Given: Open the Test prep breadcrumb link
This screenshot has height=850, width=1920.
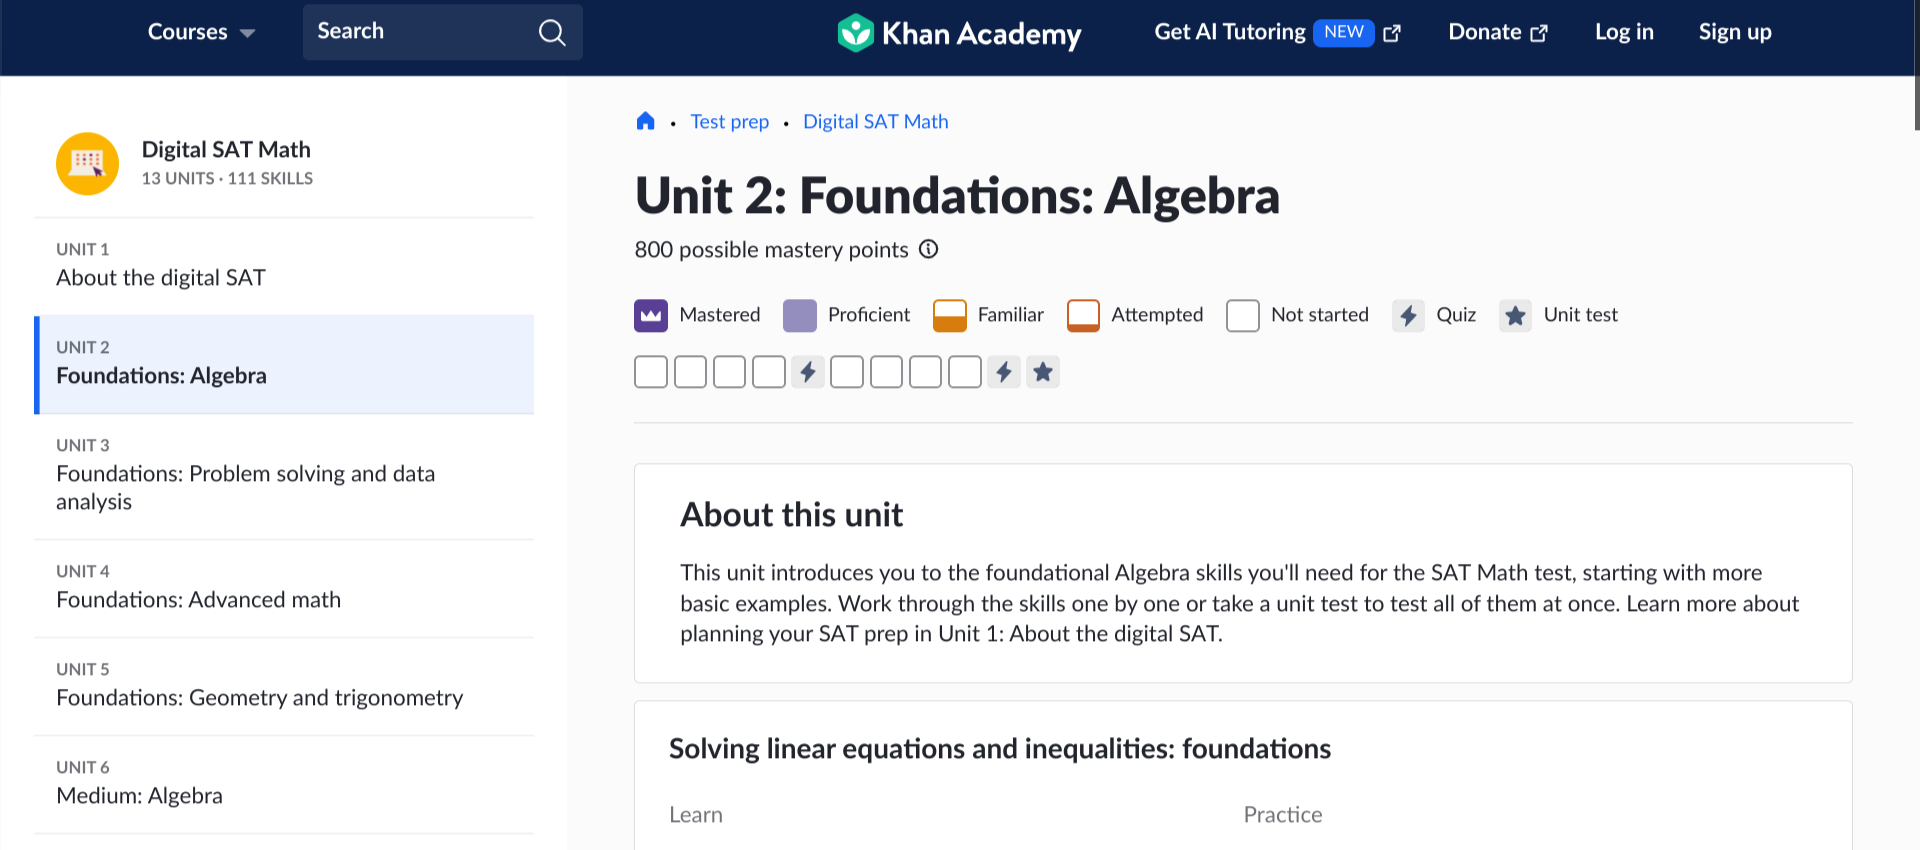Looking at the screenshot, I should pyautogui.click(x=729, y=122).
